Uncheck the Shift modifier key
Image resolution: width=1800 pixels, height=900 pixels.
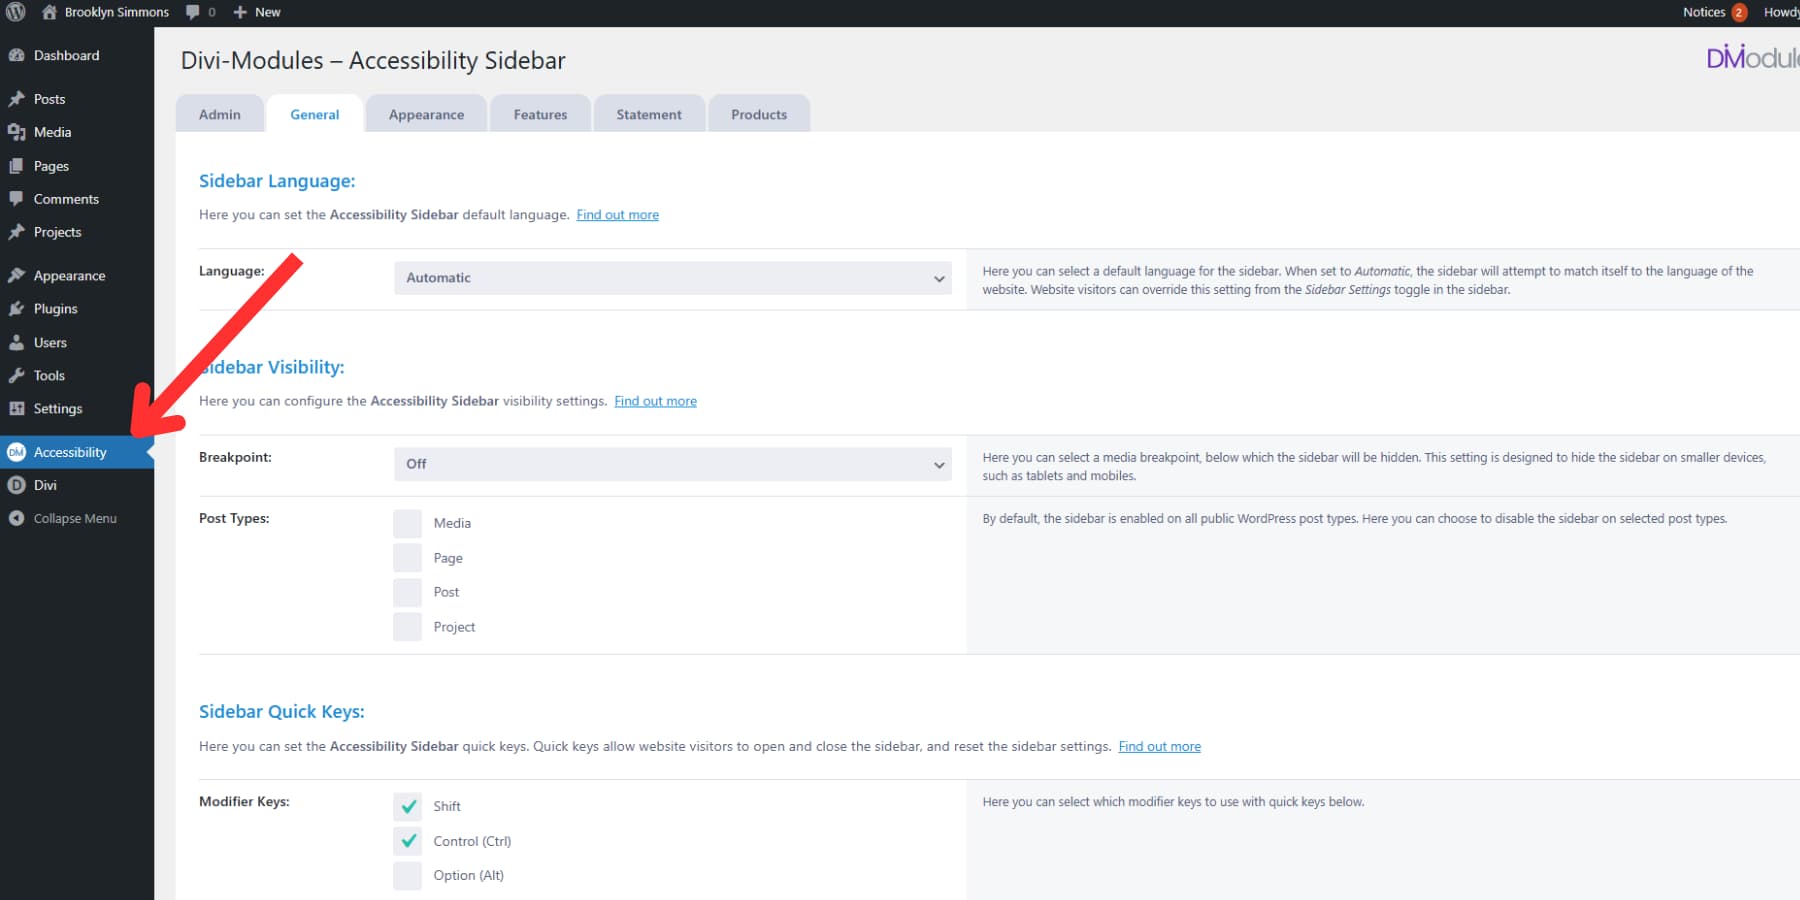(407, 806)
